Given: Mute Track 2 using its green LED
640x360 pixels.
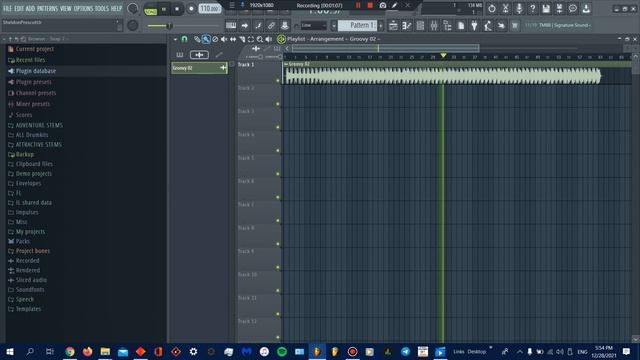Looking at the screenshot, I should (x=278, y=104).
